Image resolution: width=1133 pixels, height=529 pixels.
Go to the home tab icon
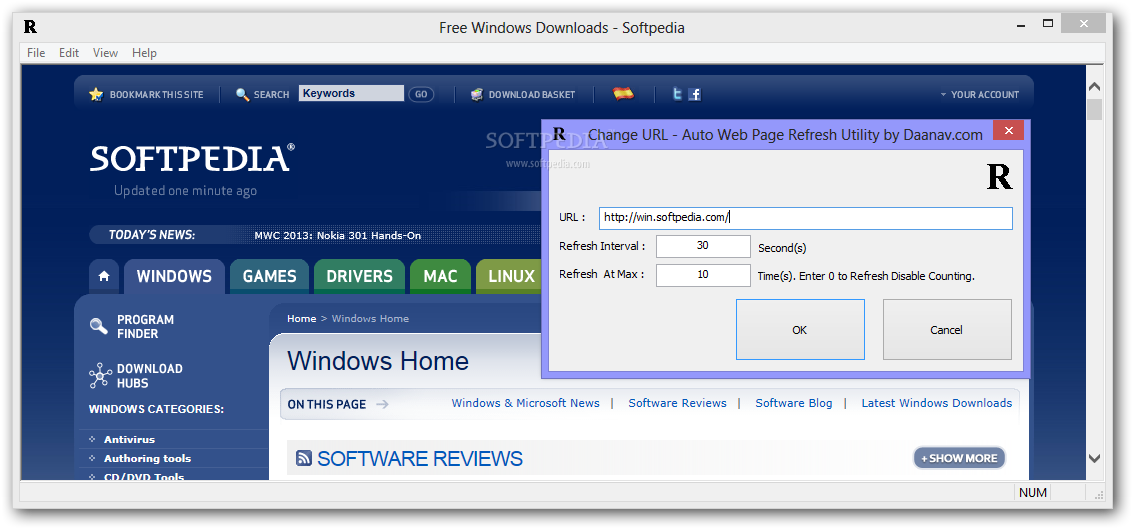[x=104, y=276]
